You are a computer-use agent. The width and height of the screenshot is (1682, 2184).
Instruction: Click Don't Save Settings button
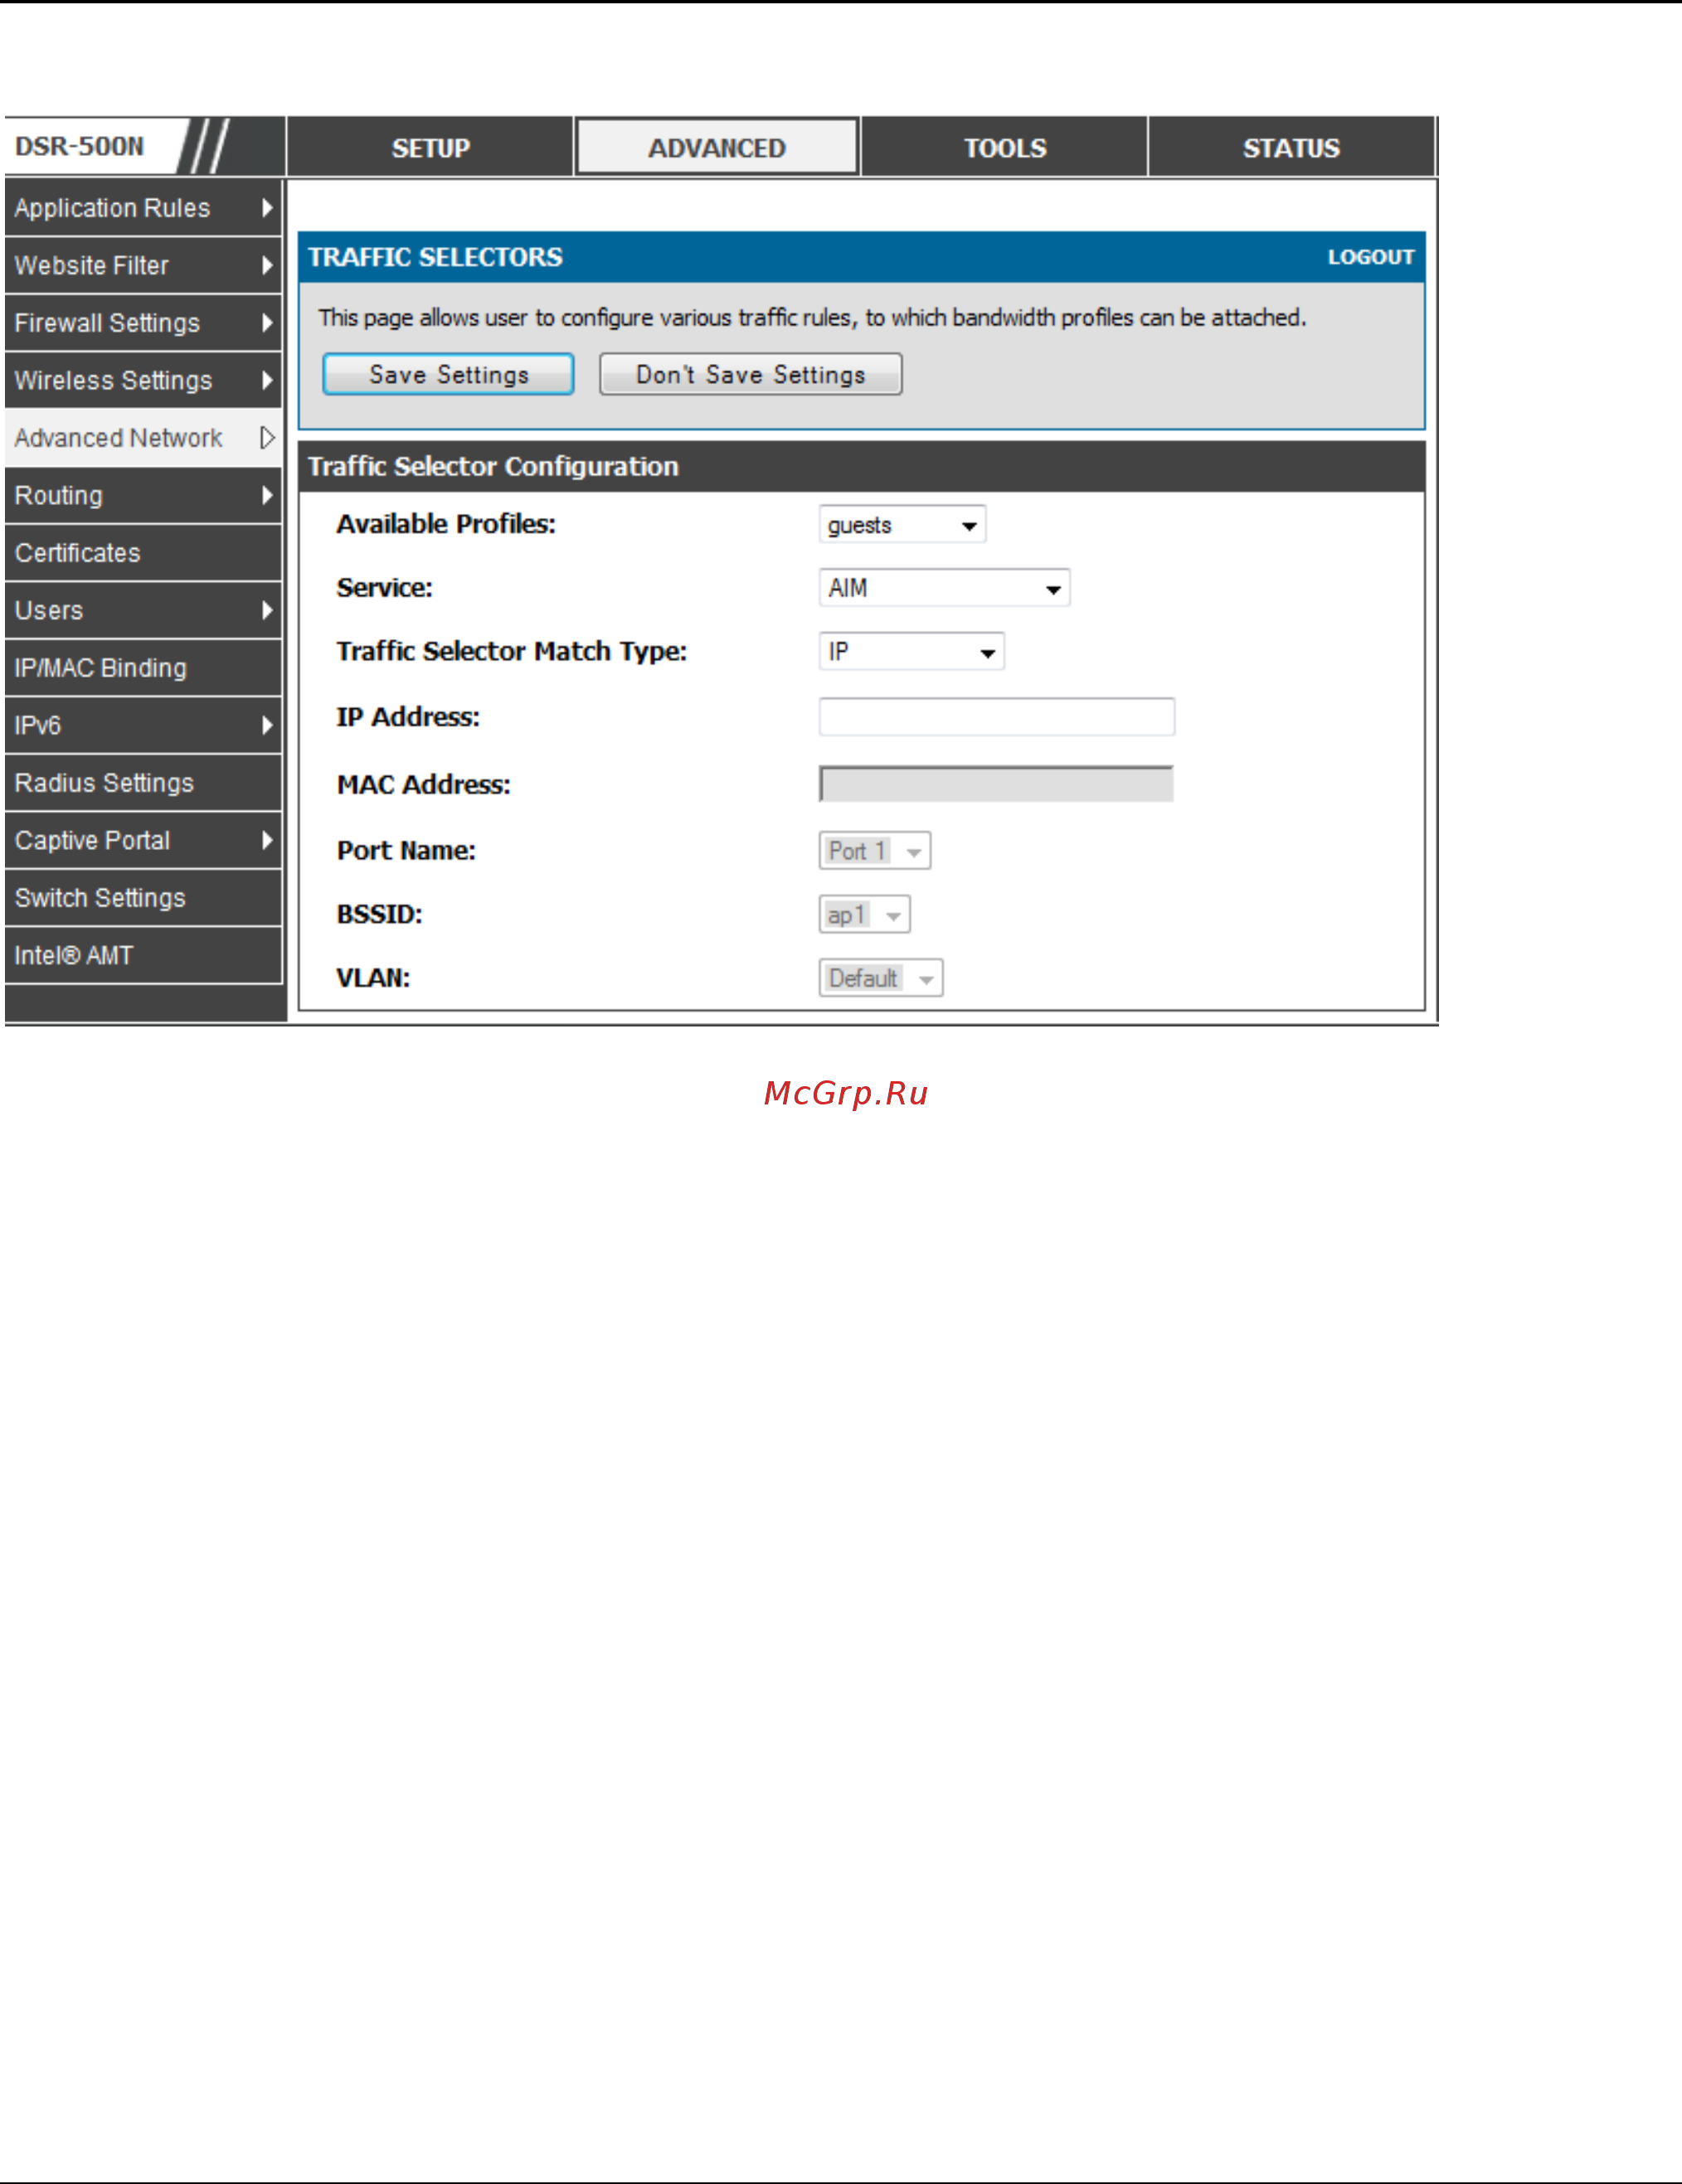click(x=750, y=374)
